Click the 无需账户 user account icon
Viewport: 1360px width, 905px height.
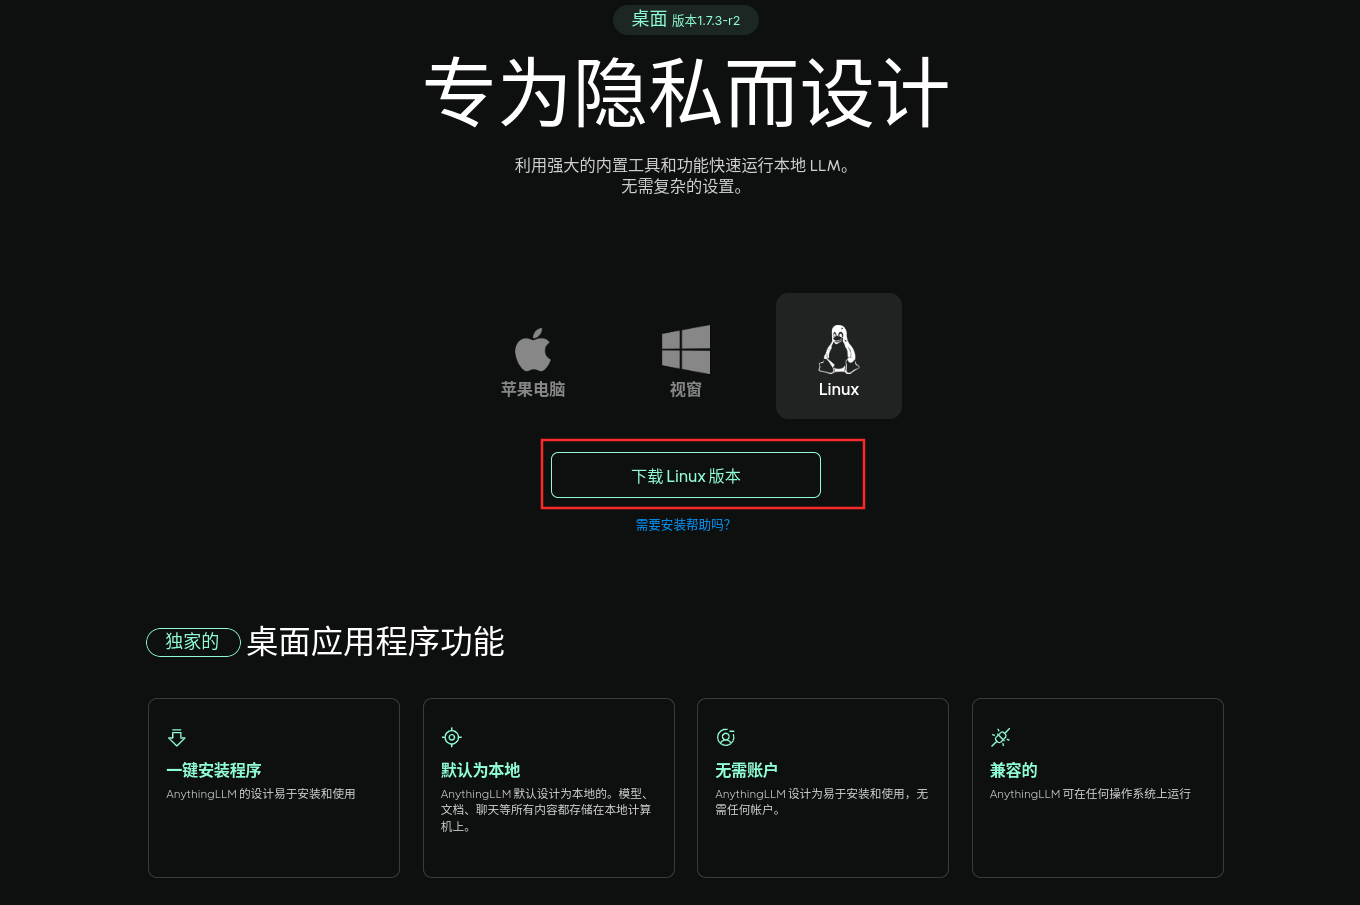click(x=726, y=738)
